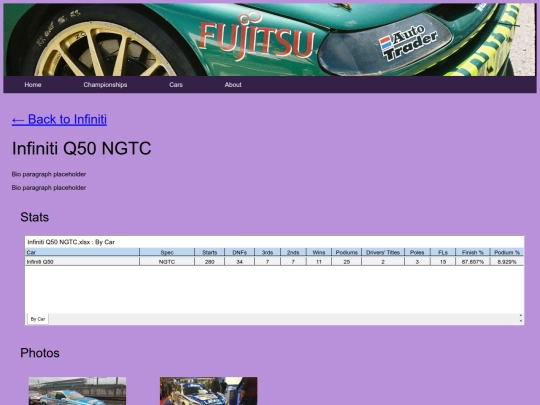Click the Starts column header

tap(209, 252)
